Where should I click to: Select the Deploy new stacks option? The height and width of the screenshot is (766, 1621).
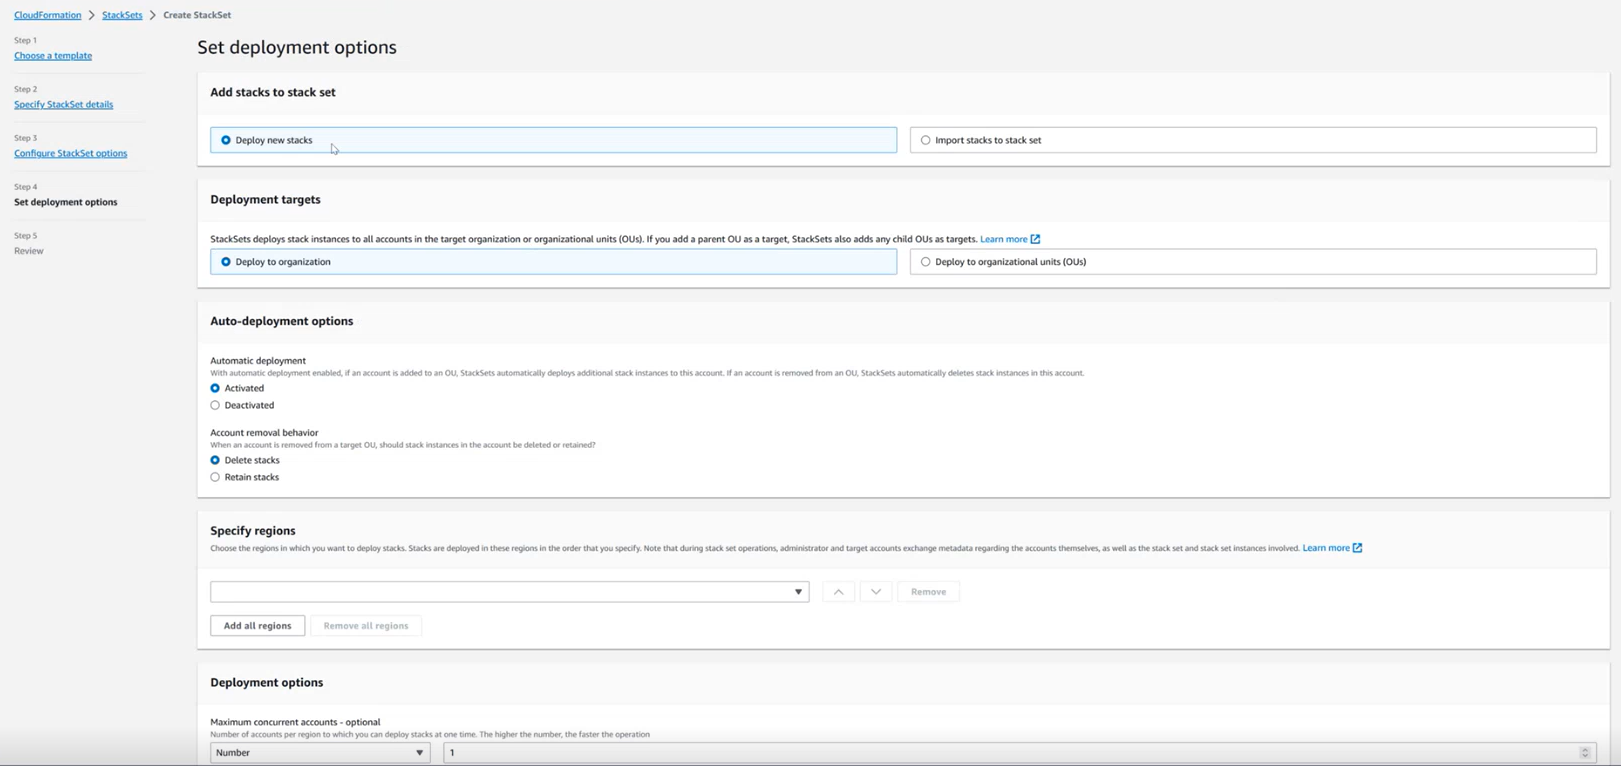226,140
